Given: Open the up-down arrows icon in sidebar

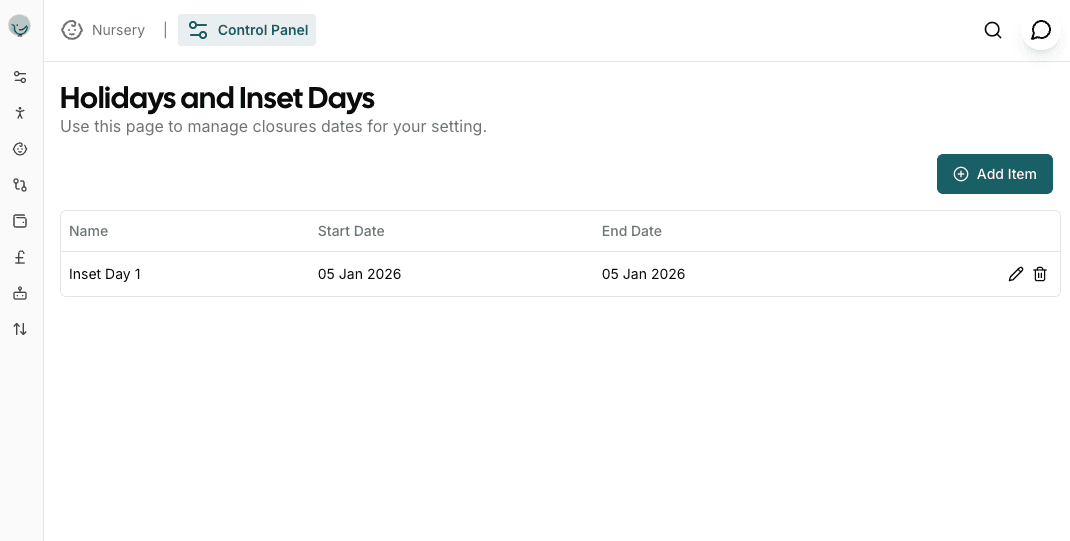Looking at the screenshot, I should tap(20, 329).
